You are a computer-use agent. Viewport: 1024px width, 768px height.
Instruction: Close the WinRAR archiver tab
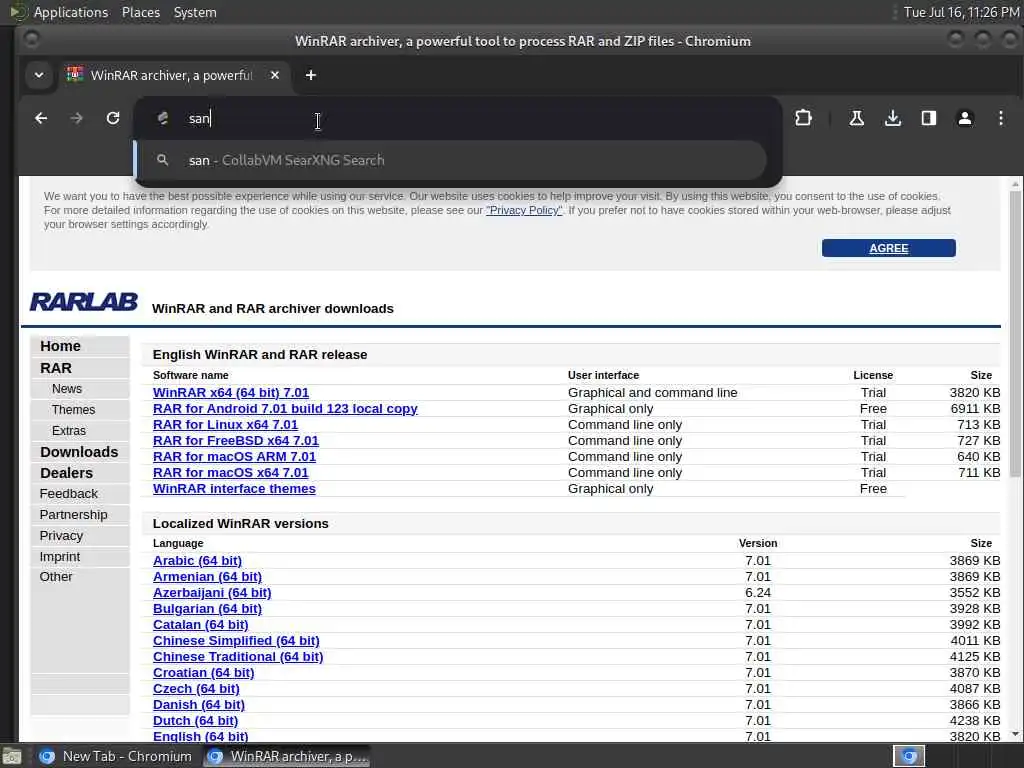pyautogui.click(x=275, y=75)
